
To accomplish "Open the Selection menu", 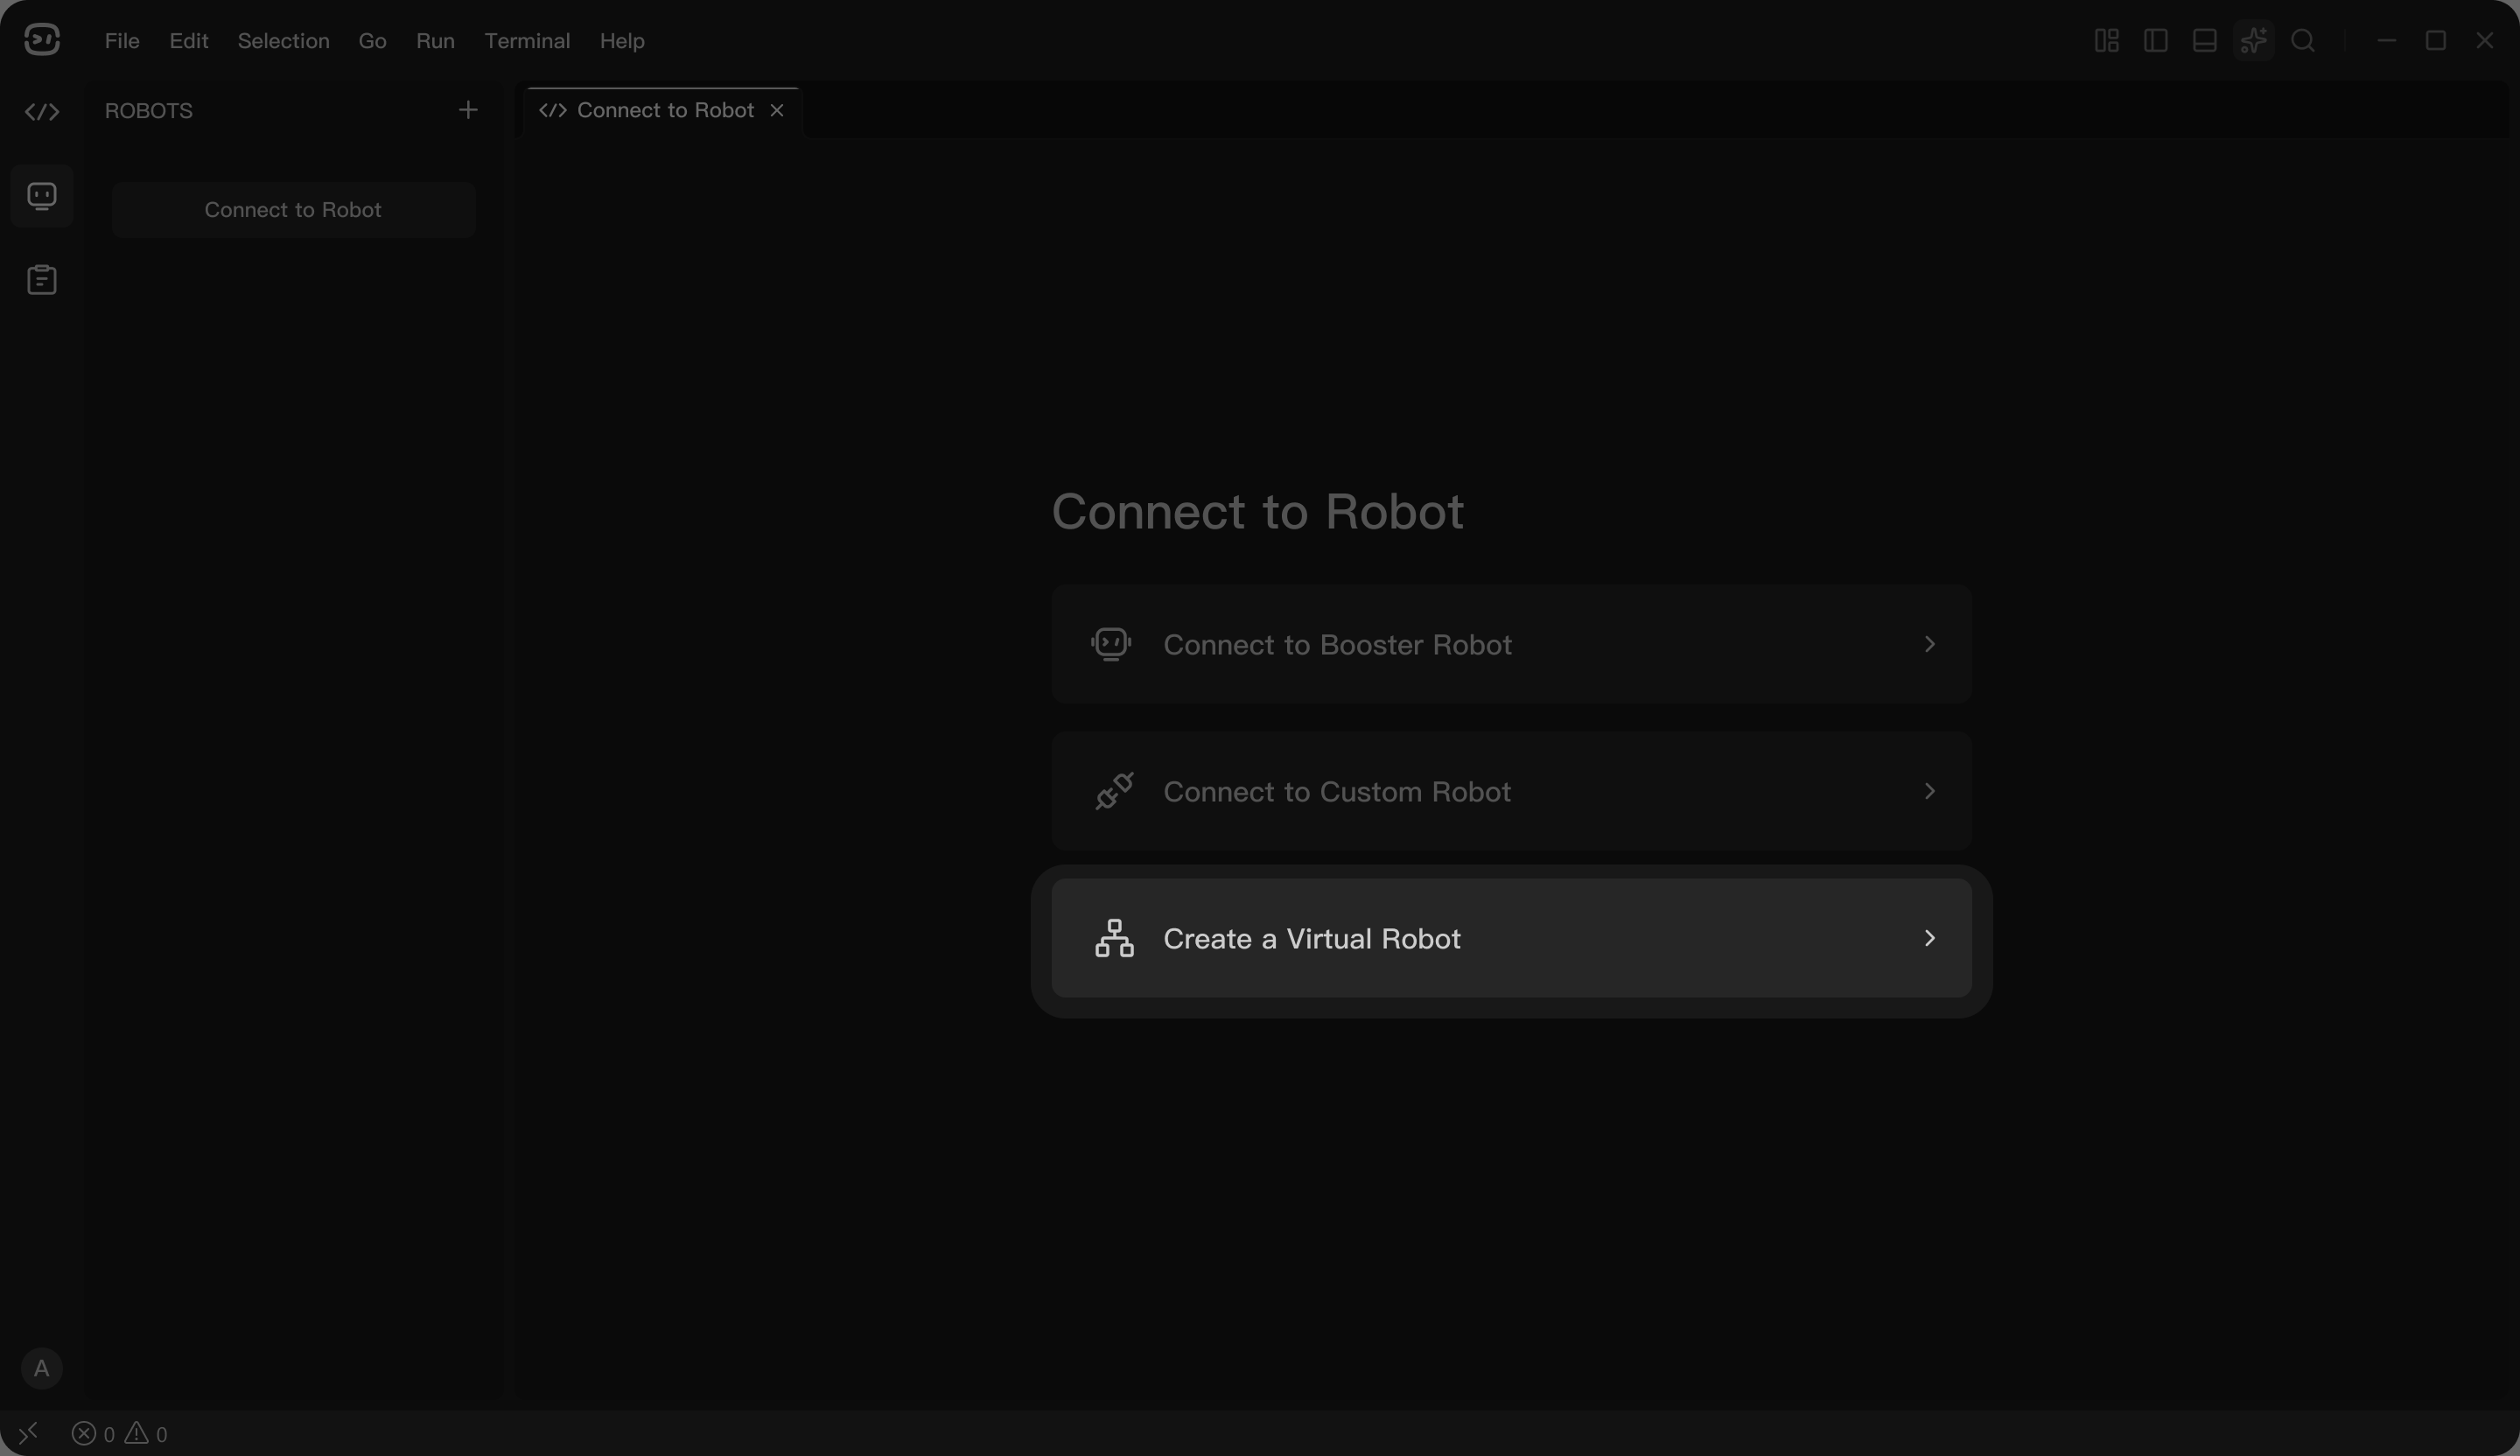I will (283, 41).
